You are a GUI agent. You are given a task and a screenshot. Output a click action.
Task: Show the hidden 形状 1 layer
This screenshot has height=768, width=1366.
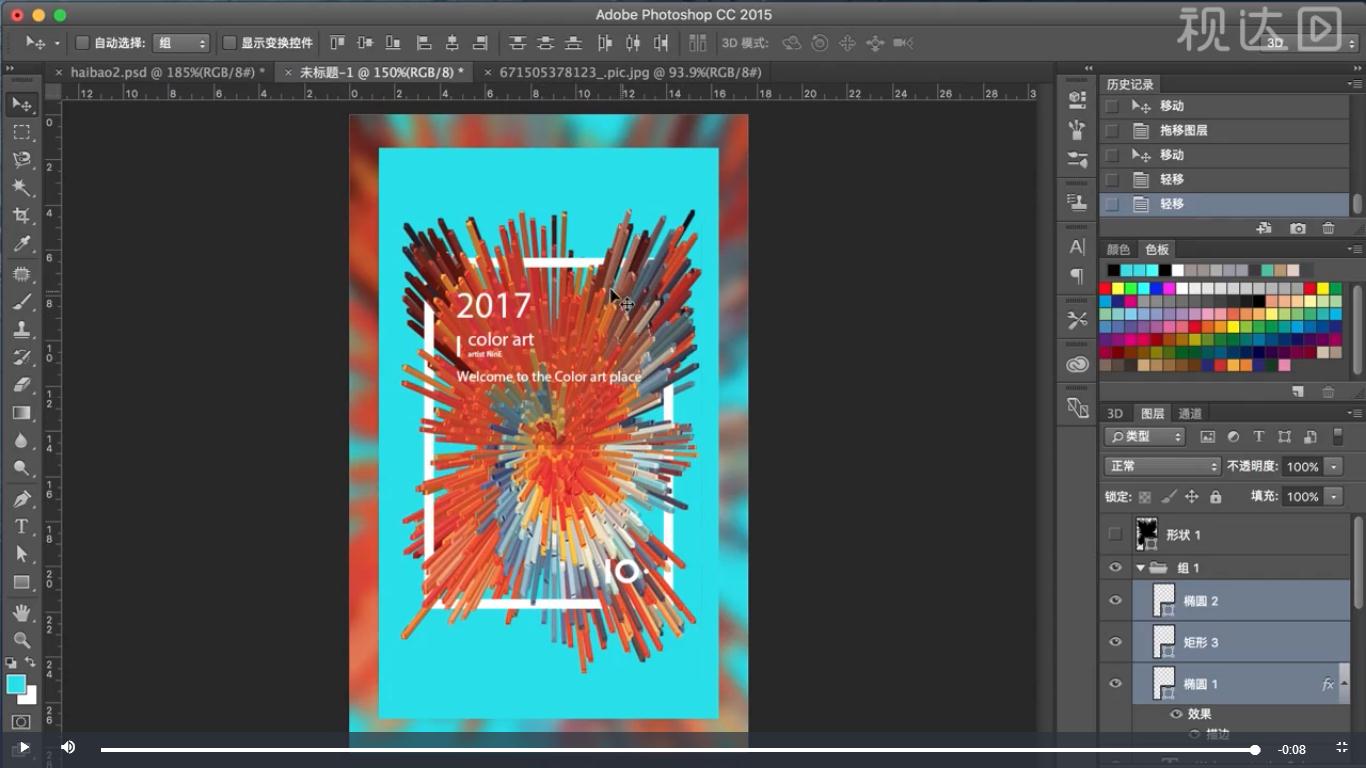click(1115, 535)
